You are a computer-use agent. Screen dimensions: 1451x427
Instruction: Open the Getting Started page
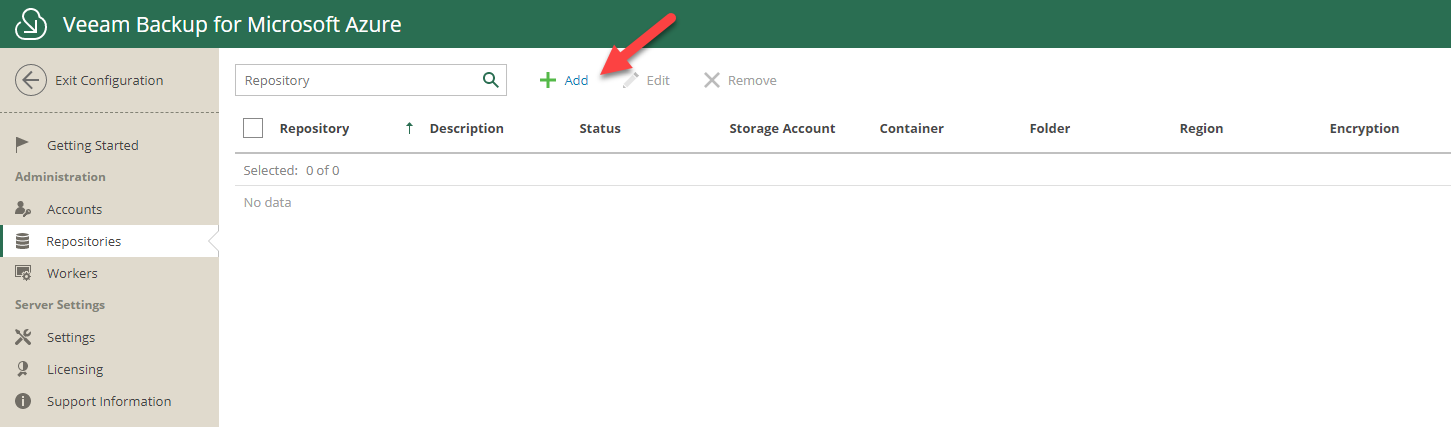point(92,145)
